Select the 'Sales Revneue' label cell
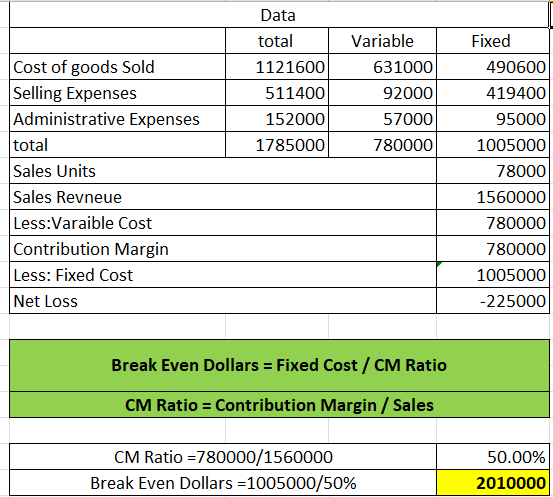553x497 pixels. [x=223, y=197]
